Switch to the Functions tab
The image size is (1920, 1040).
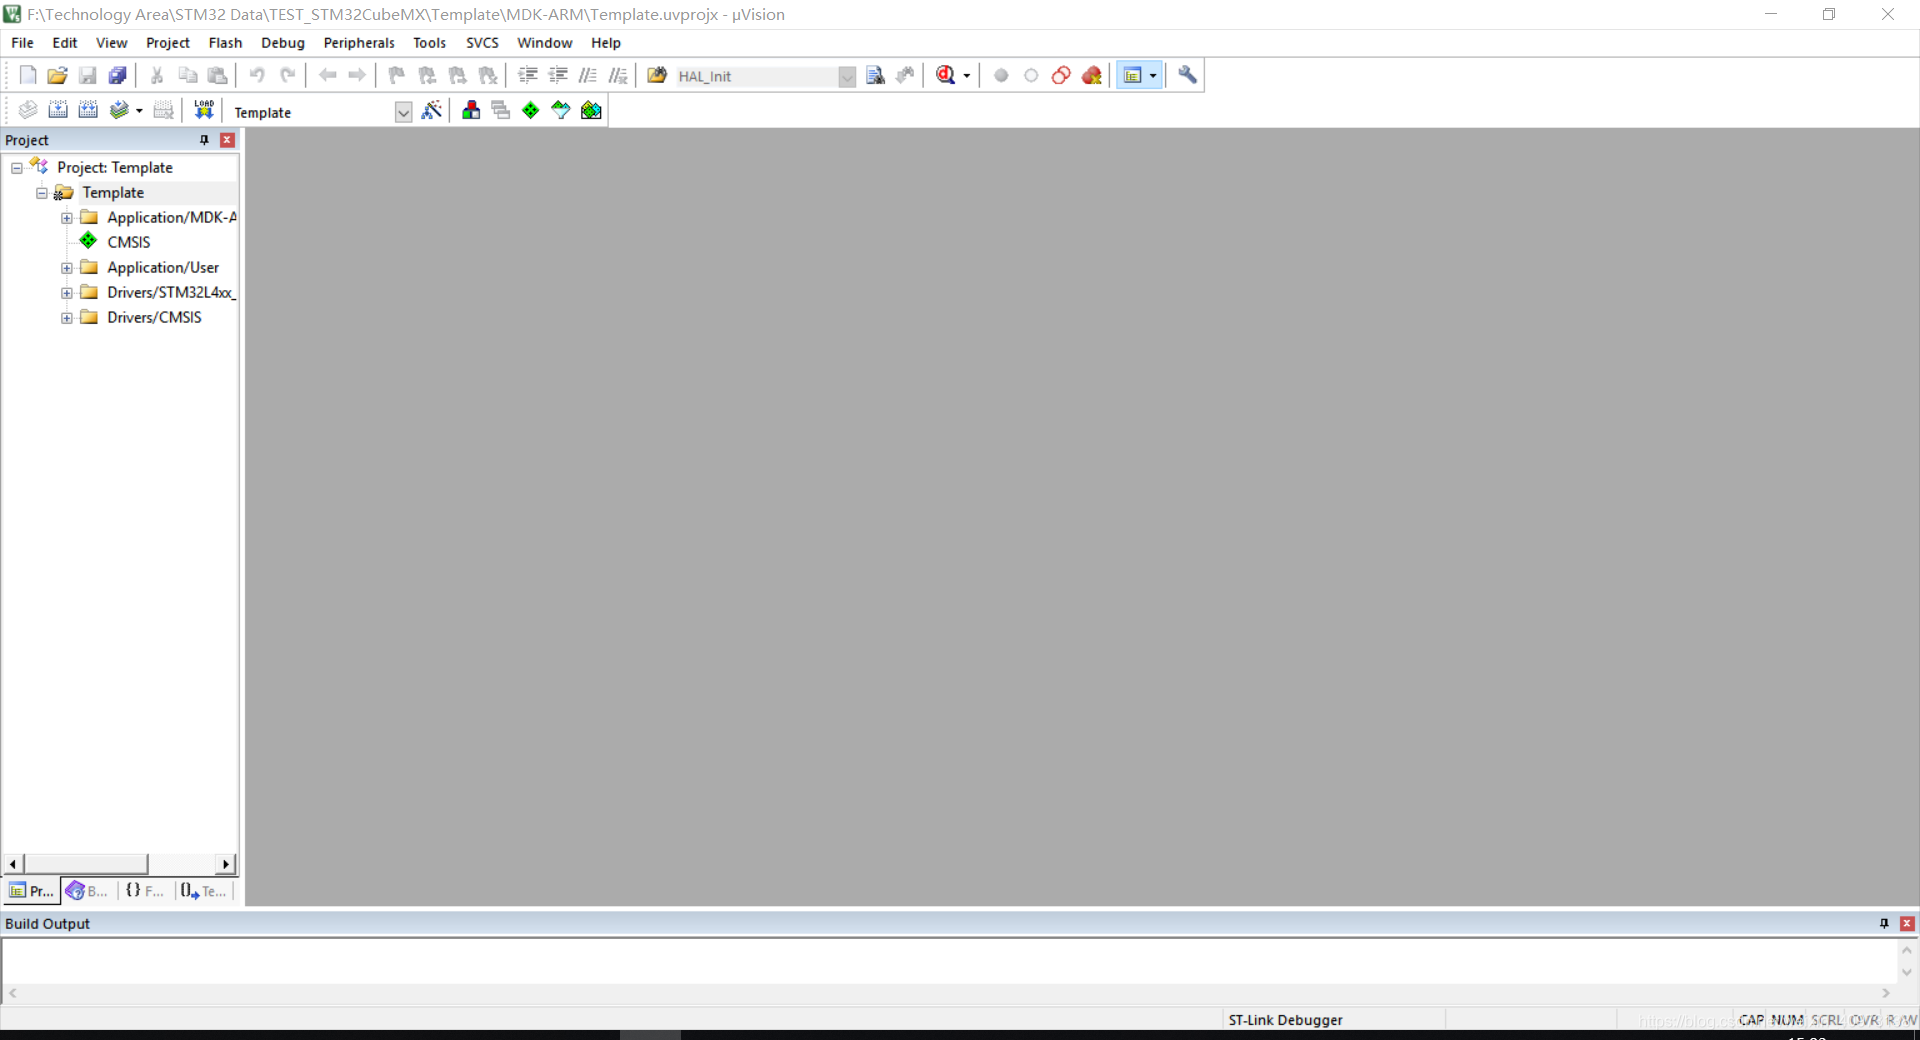click(145, 891)
